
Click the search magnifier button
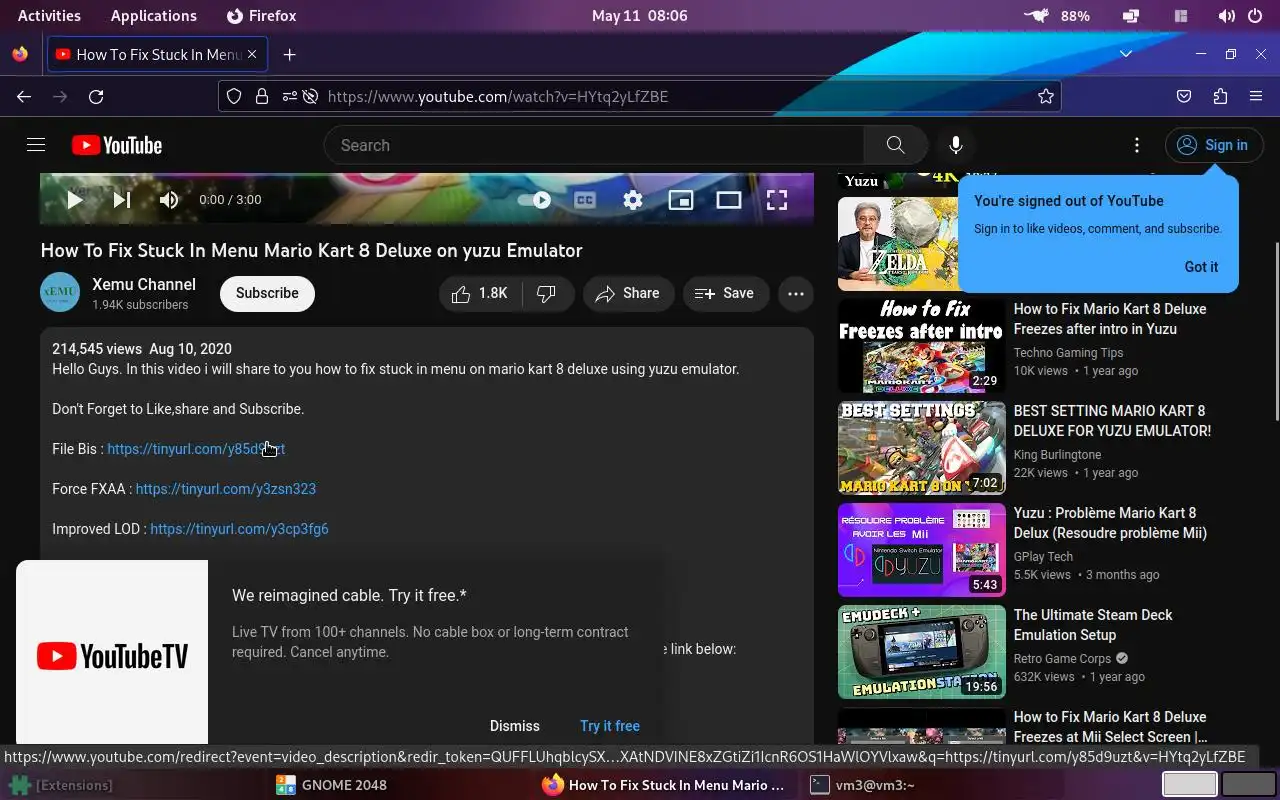click(896, 145)
